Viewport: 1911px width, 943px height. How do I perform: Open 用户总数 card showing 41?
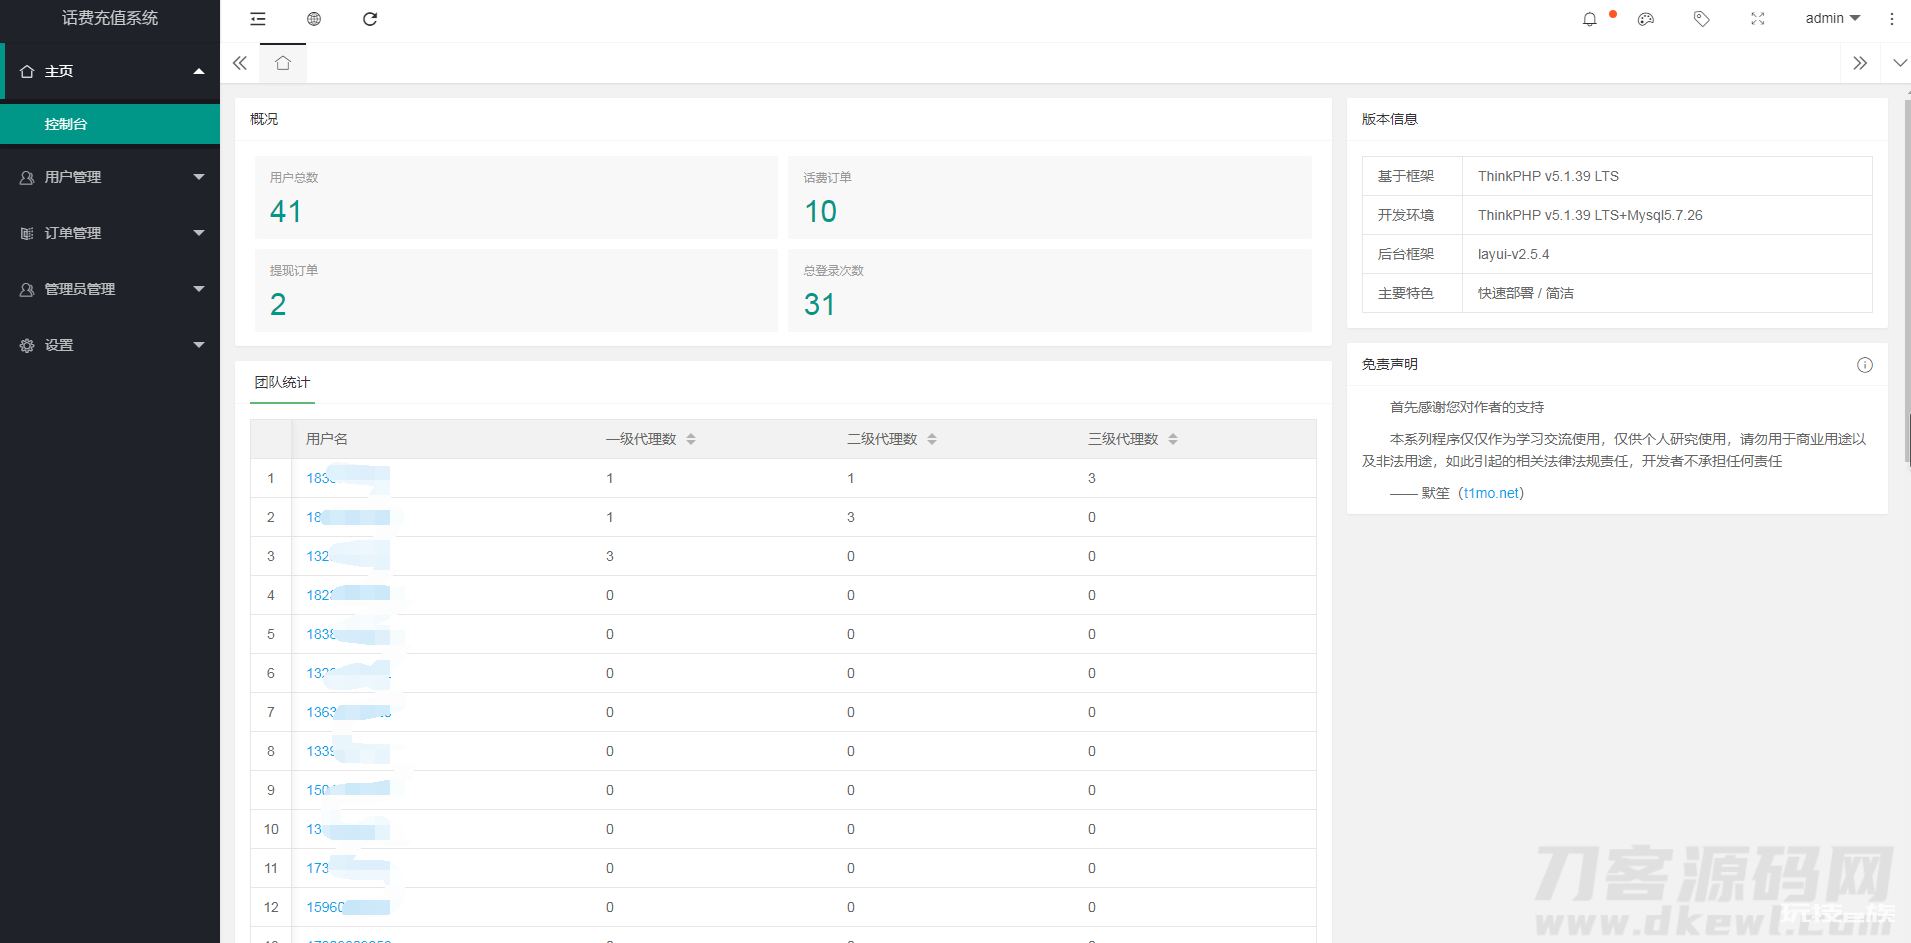point(516,197)
